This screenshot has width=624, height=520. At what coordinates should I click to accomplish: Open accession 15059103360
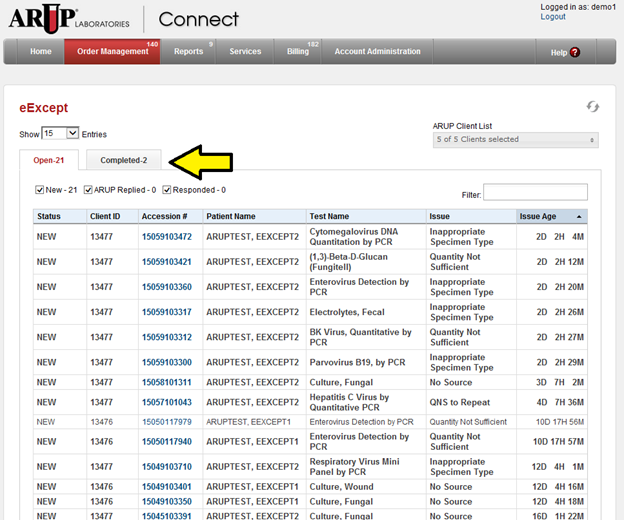(167, 287)
